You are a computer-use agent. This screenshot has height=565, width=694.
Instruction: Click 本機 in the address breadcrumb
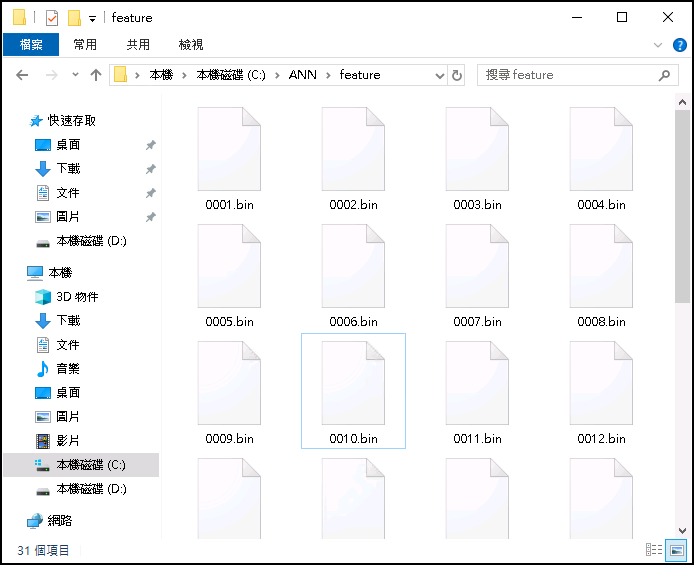pyautogui.click(x=161, y=75)
